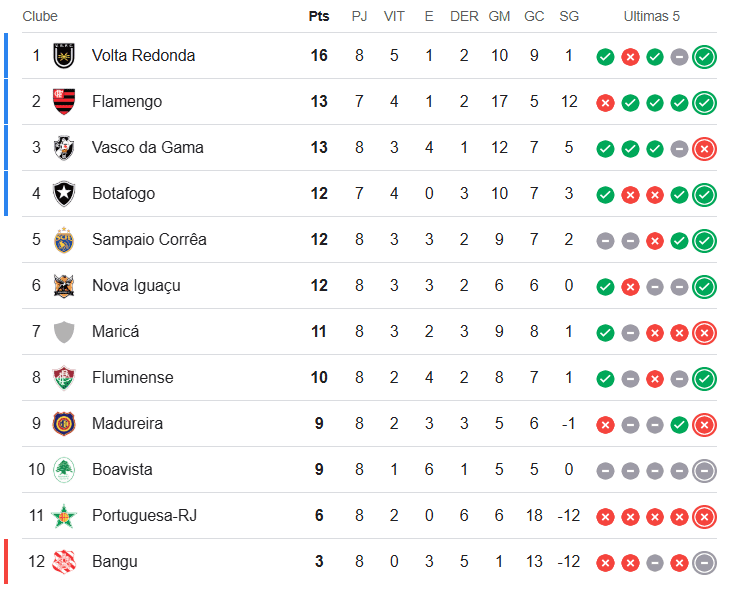
Task: Click the Volta Redonda club crest
Action: pos(64,56)
